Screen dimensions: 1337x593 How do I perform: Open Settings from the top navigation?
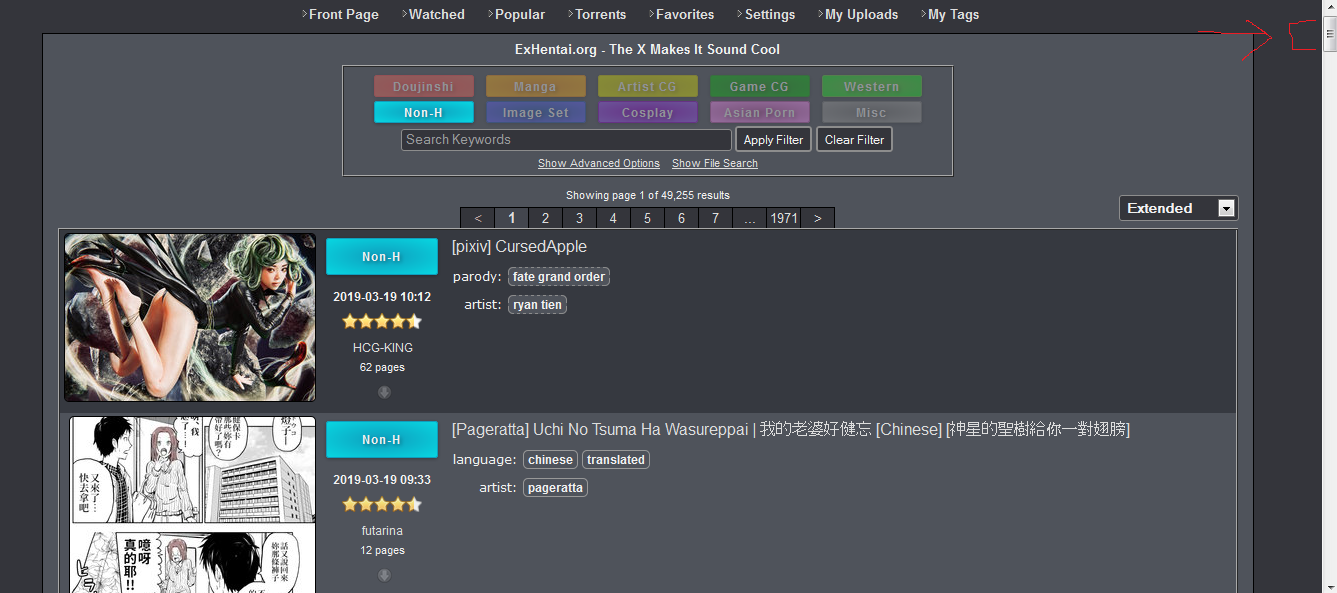click(x=769, y=15)
